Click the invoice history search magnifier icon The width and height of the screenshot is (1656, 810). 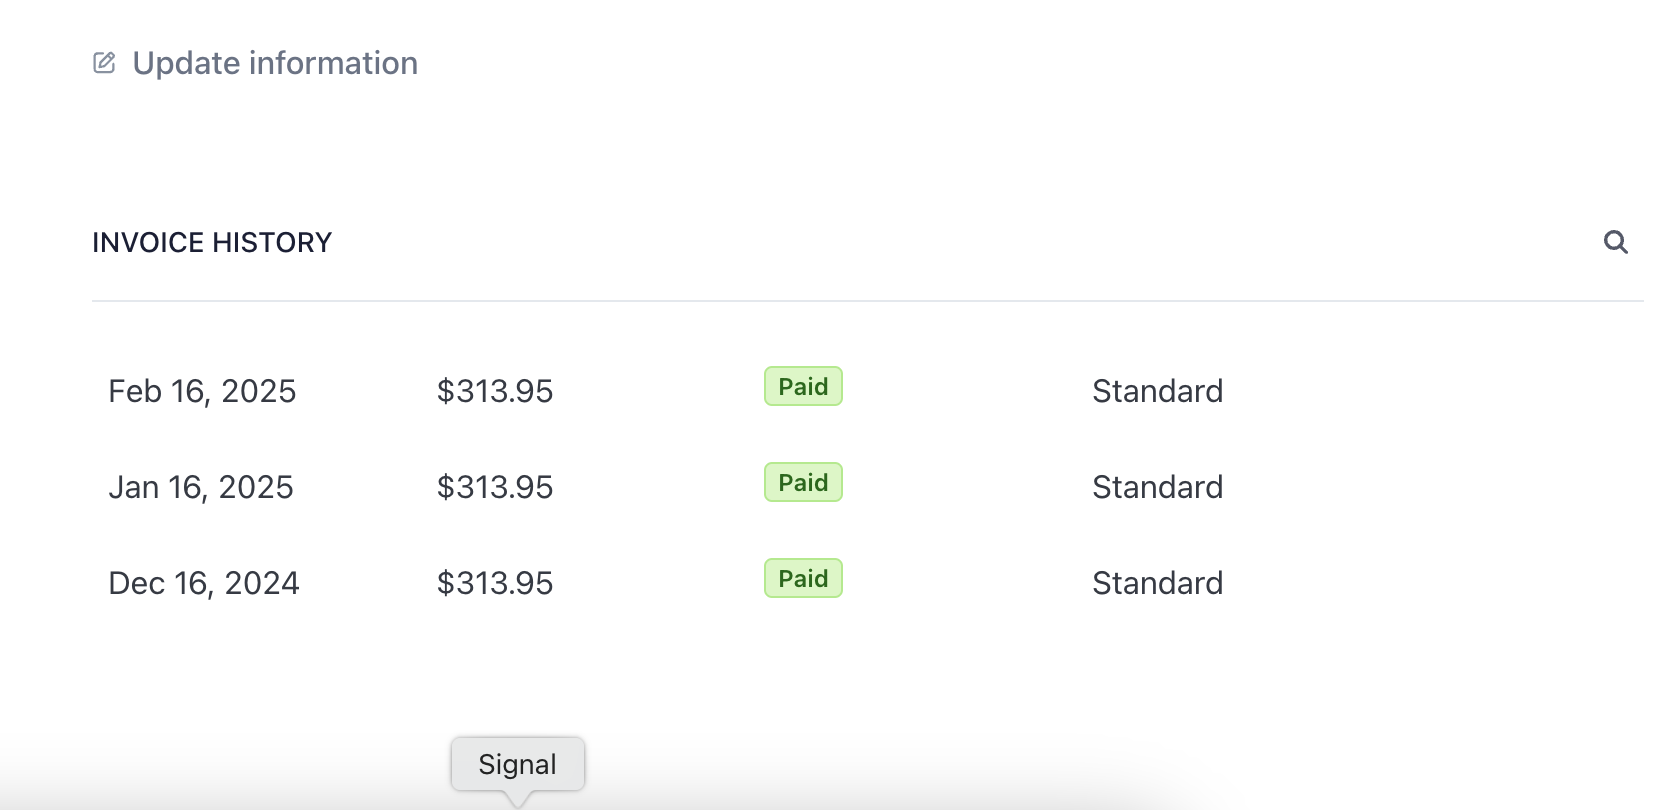(x=1615, y=242)
